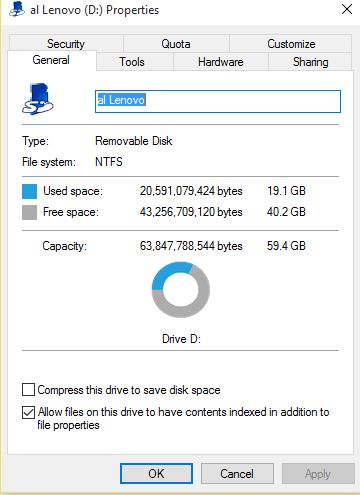Click the OK button

coord(156,473)
